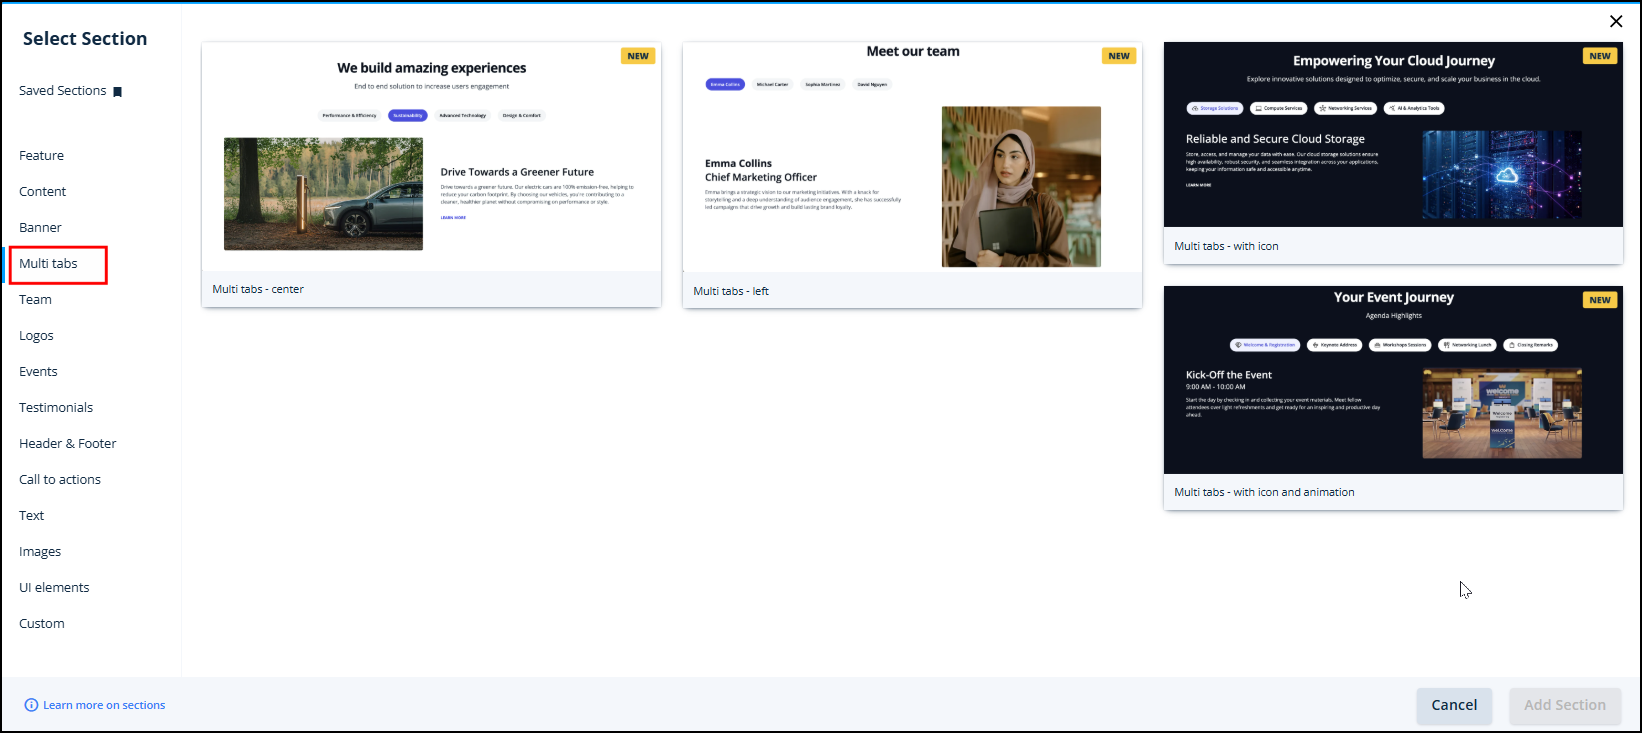Click the bookmark icon beside Saved Sections
Viewport: 1642px width, 733px height.
pos(117,92)
